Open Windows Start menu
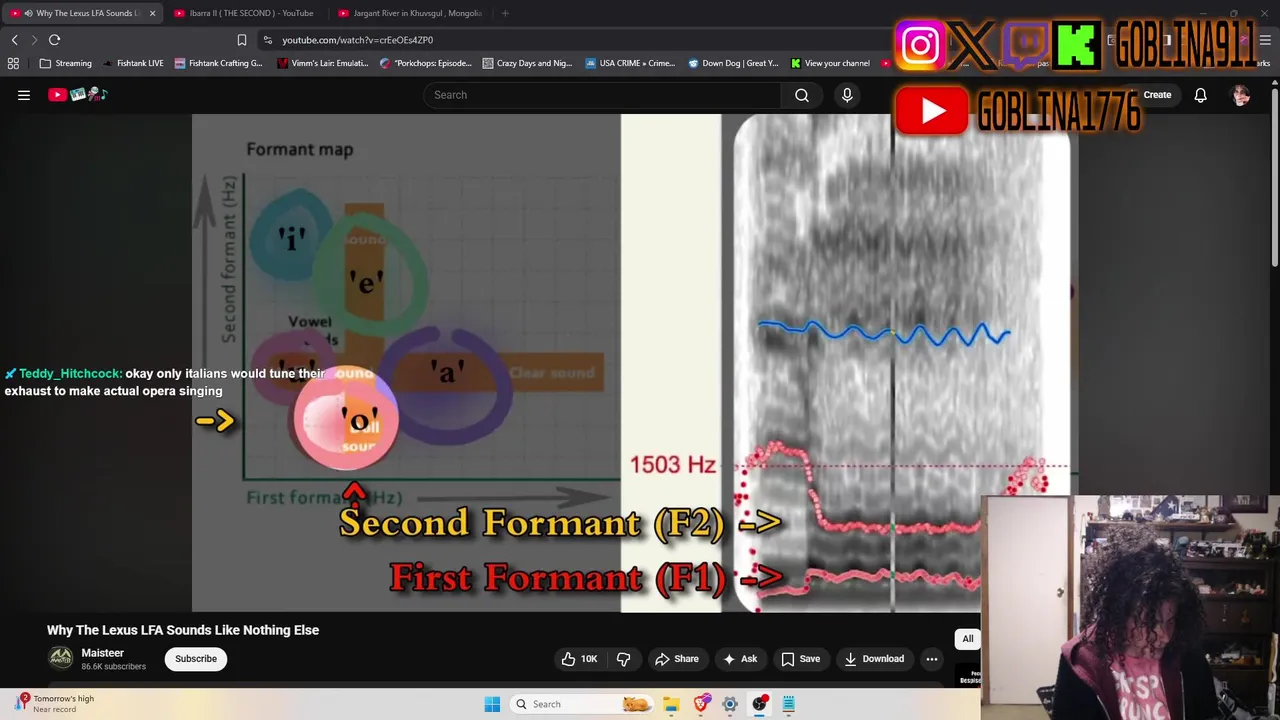 click(492, 704)
